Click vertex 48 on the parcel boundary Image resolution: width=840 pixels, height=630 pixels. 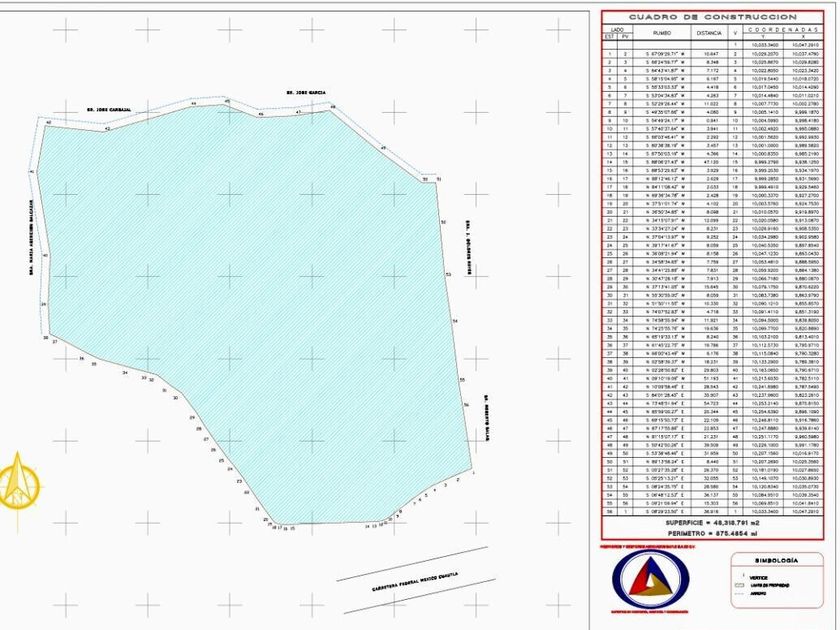(x=333, y=108)
